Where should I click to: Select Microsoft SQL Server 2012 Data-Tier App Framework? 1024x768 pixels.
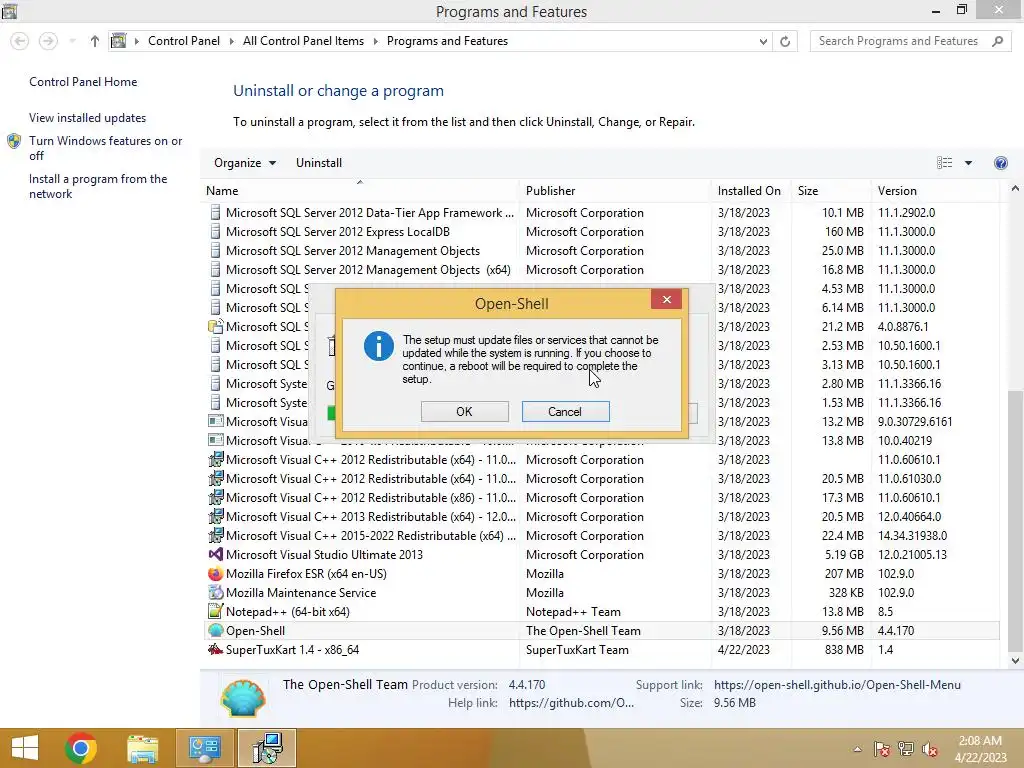click(x=601, y=213)
